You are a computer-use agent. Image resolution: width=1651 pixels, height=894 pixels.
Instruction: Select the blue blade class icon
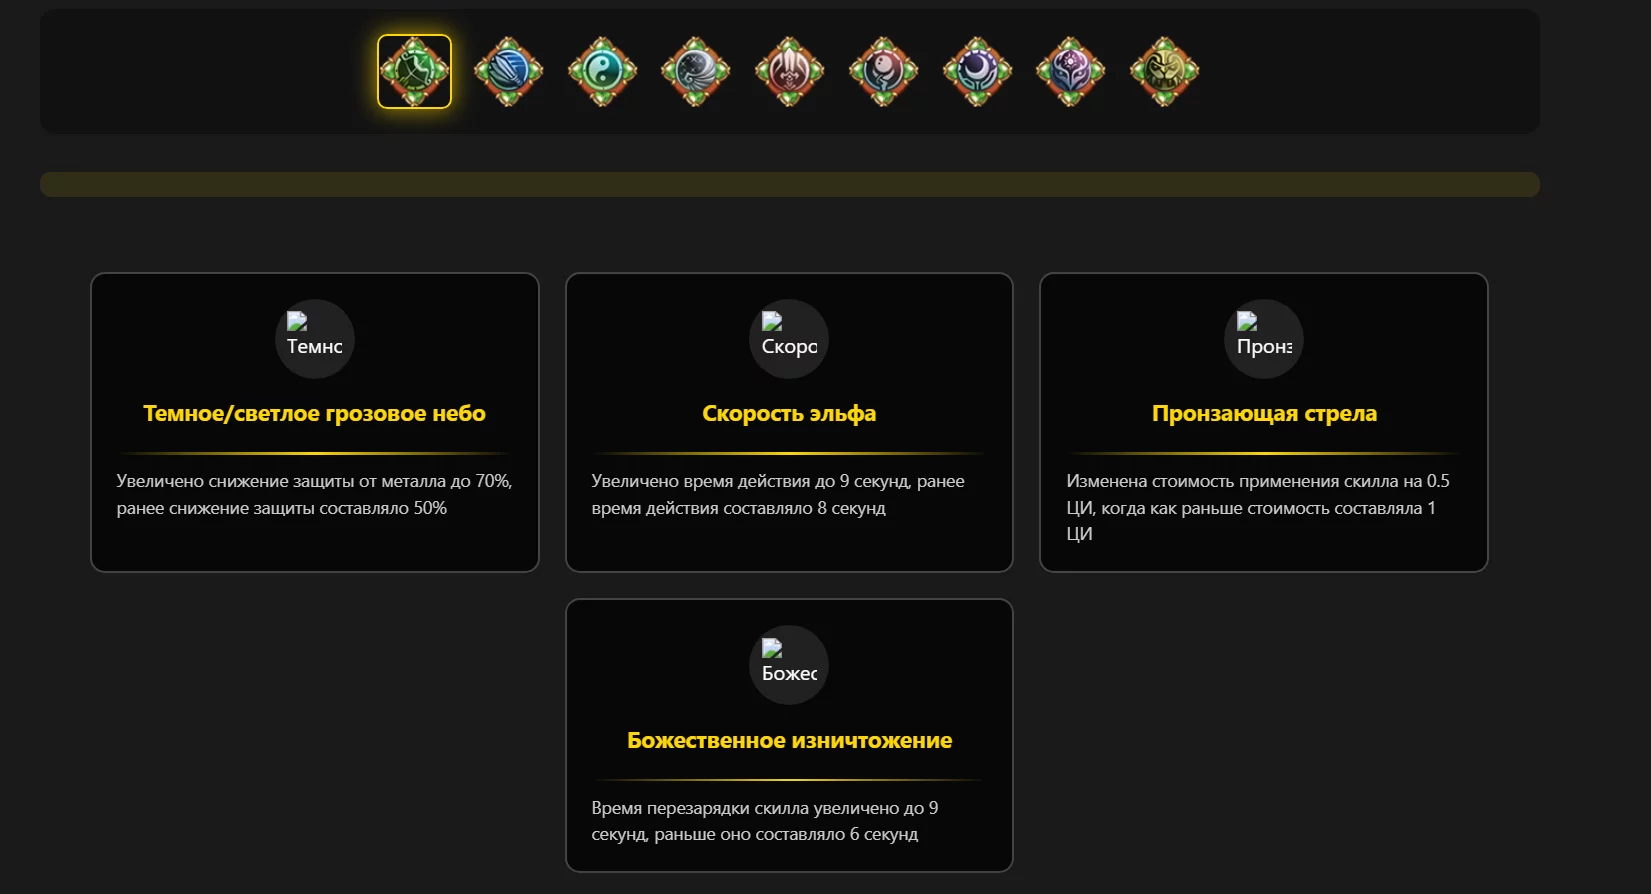click(x=508, y=71)
